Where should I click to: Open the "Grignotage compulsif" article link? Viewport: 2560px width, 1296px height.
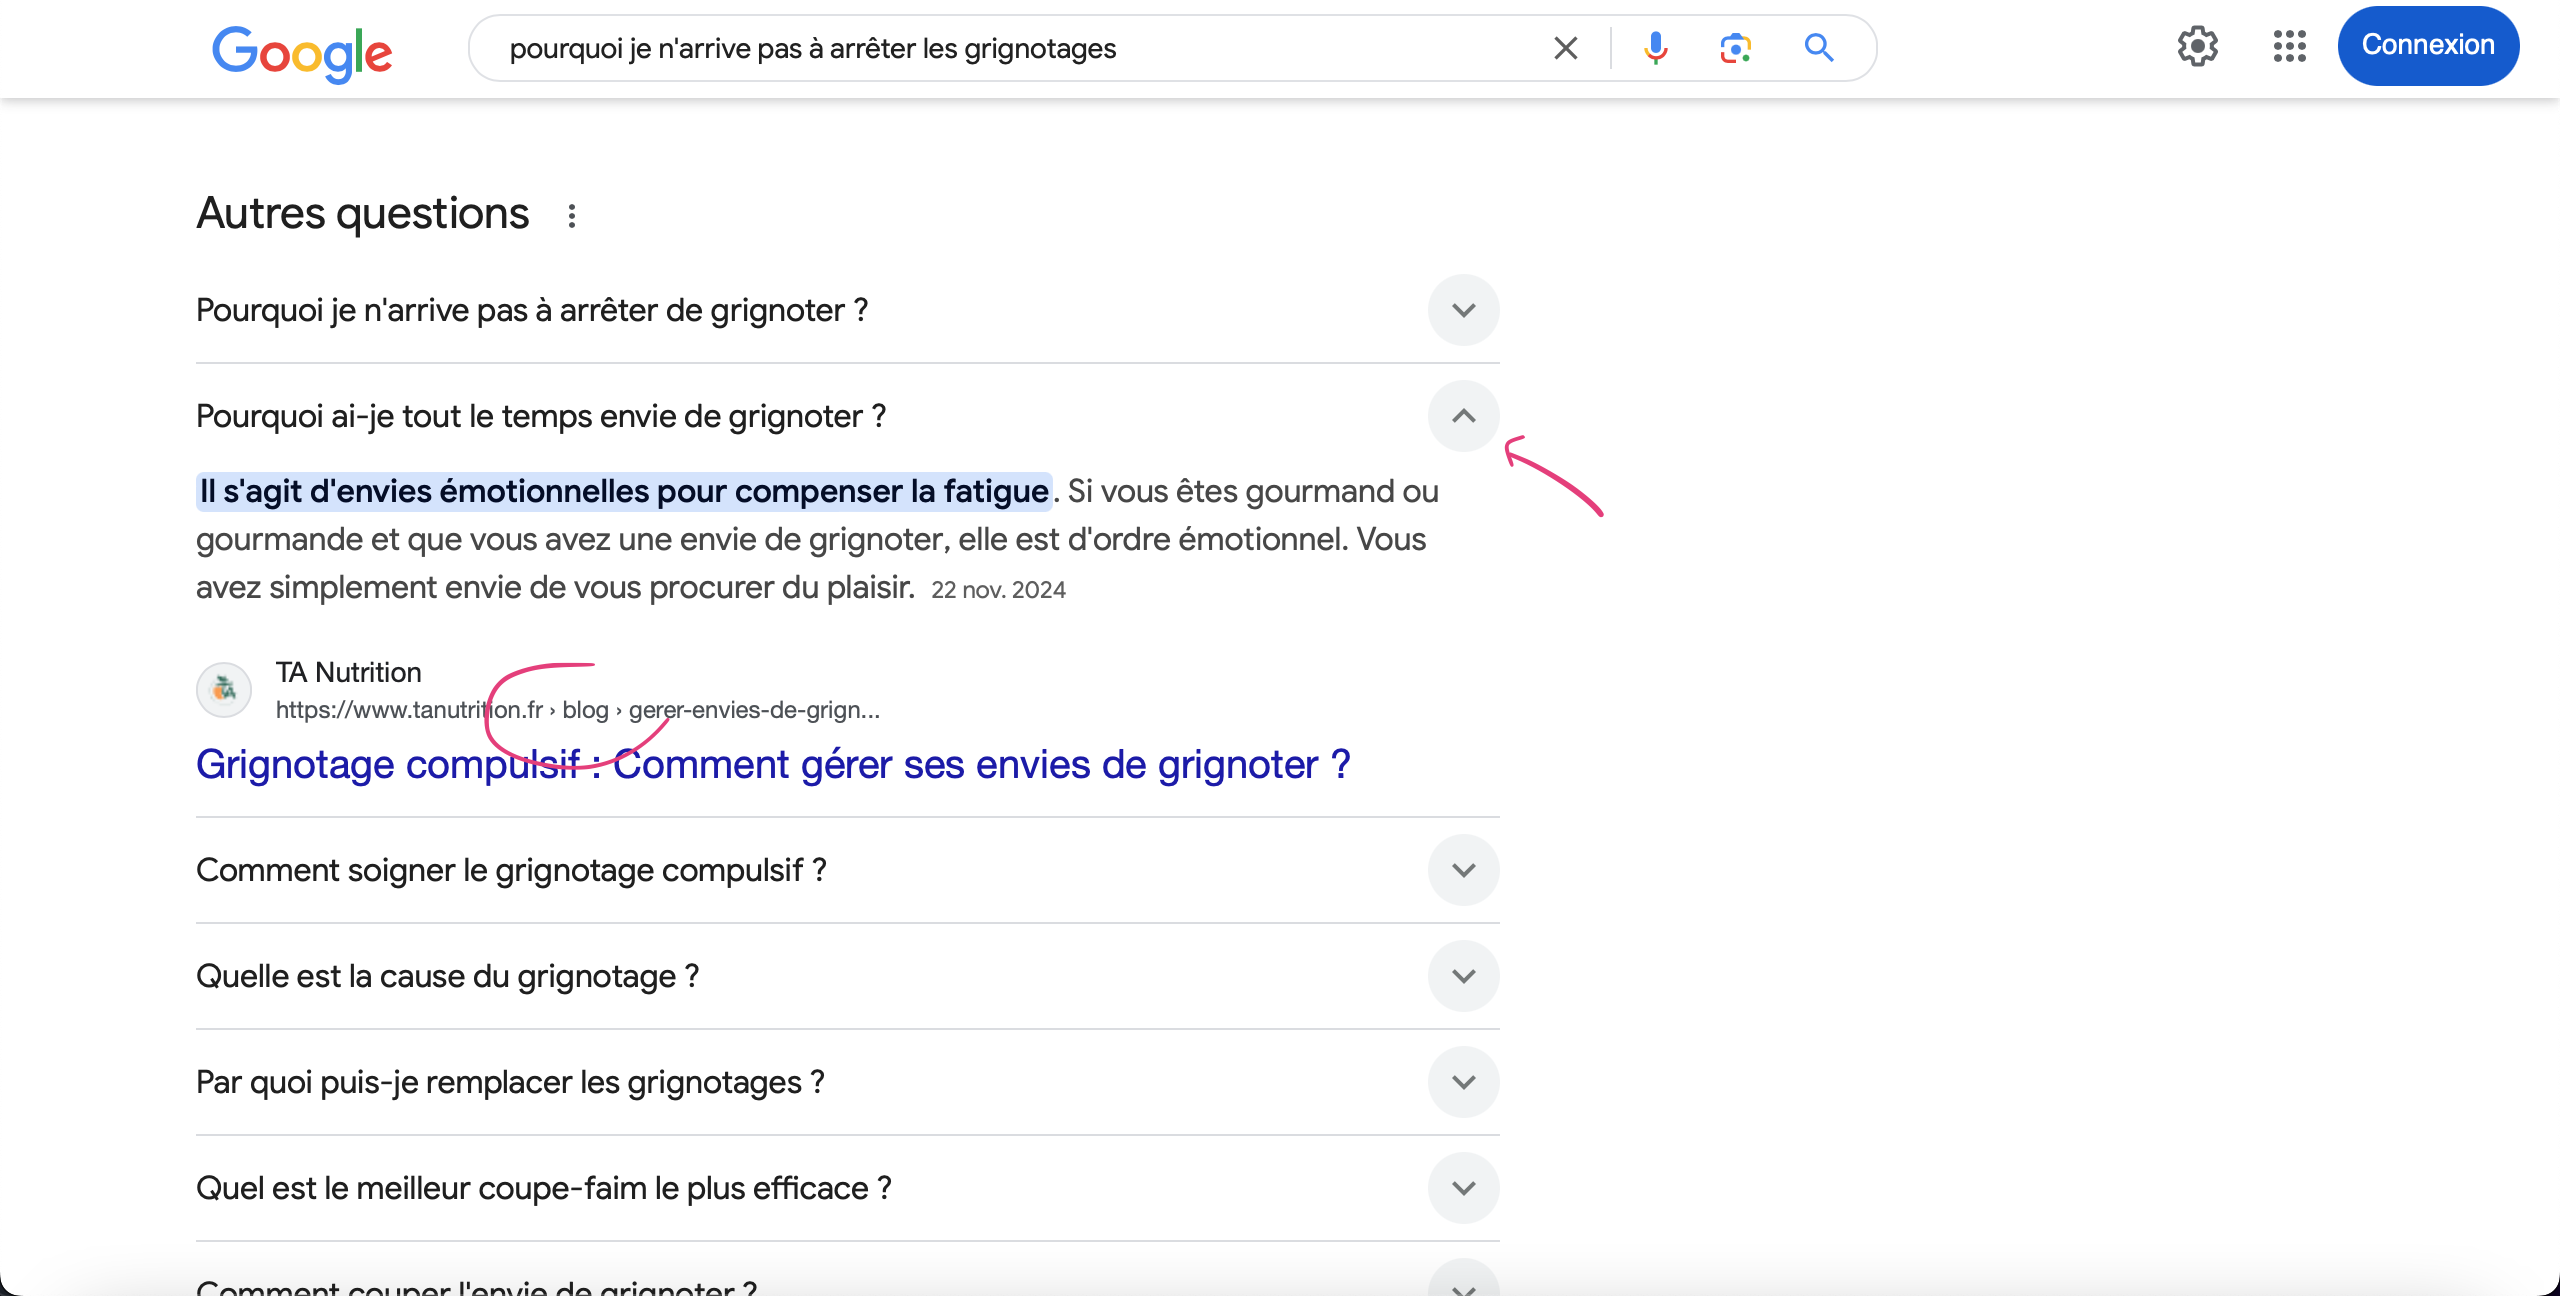point(773,765)
